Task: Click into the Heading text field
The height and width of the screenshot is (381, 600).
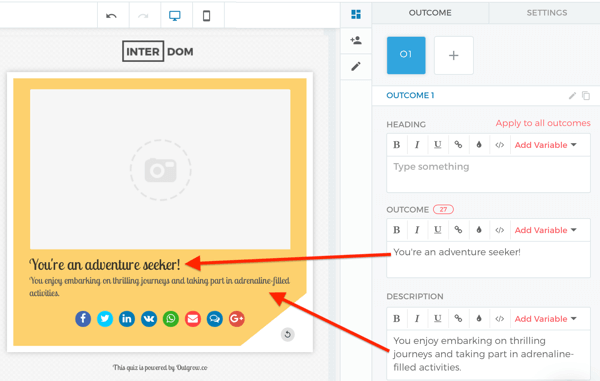Action: (488, 174)
